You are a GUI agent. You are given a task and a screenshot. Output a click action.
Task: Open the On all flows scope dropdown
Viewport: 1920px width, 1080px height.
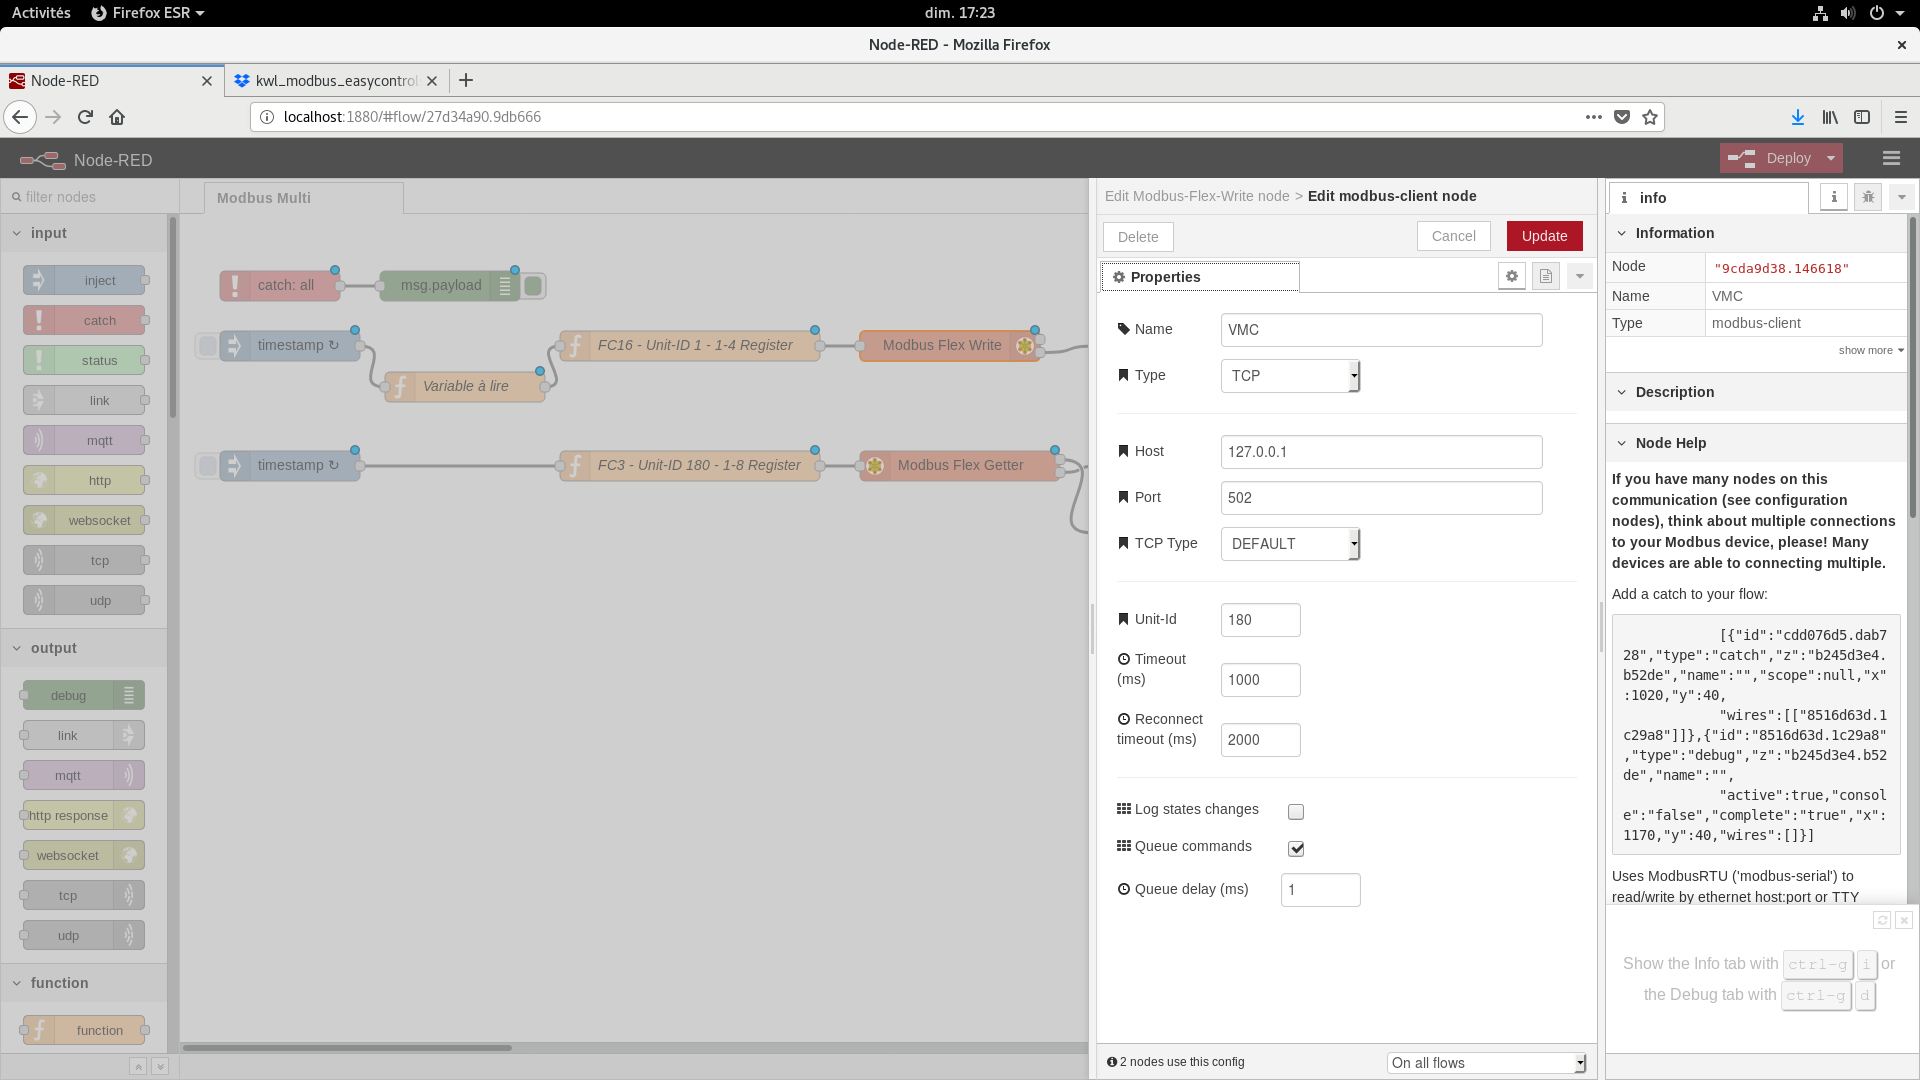[x=1486, y=1063]
